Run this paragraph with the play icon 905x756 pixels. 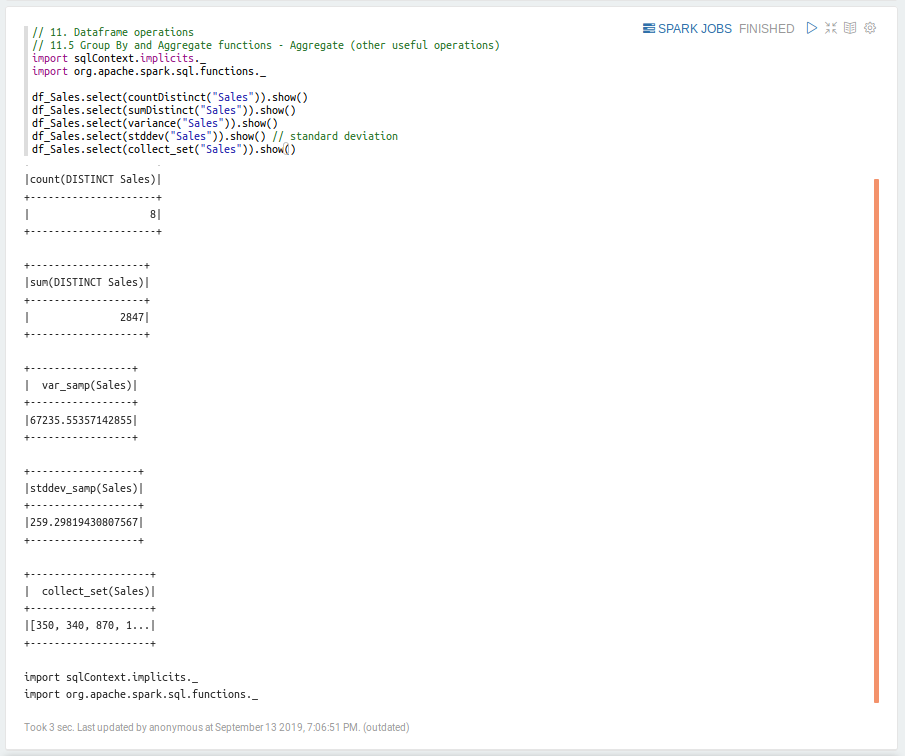coord(811,28)
